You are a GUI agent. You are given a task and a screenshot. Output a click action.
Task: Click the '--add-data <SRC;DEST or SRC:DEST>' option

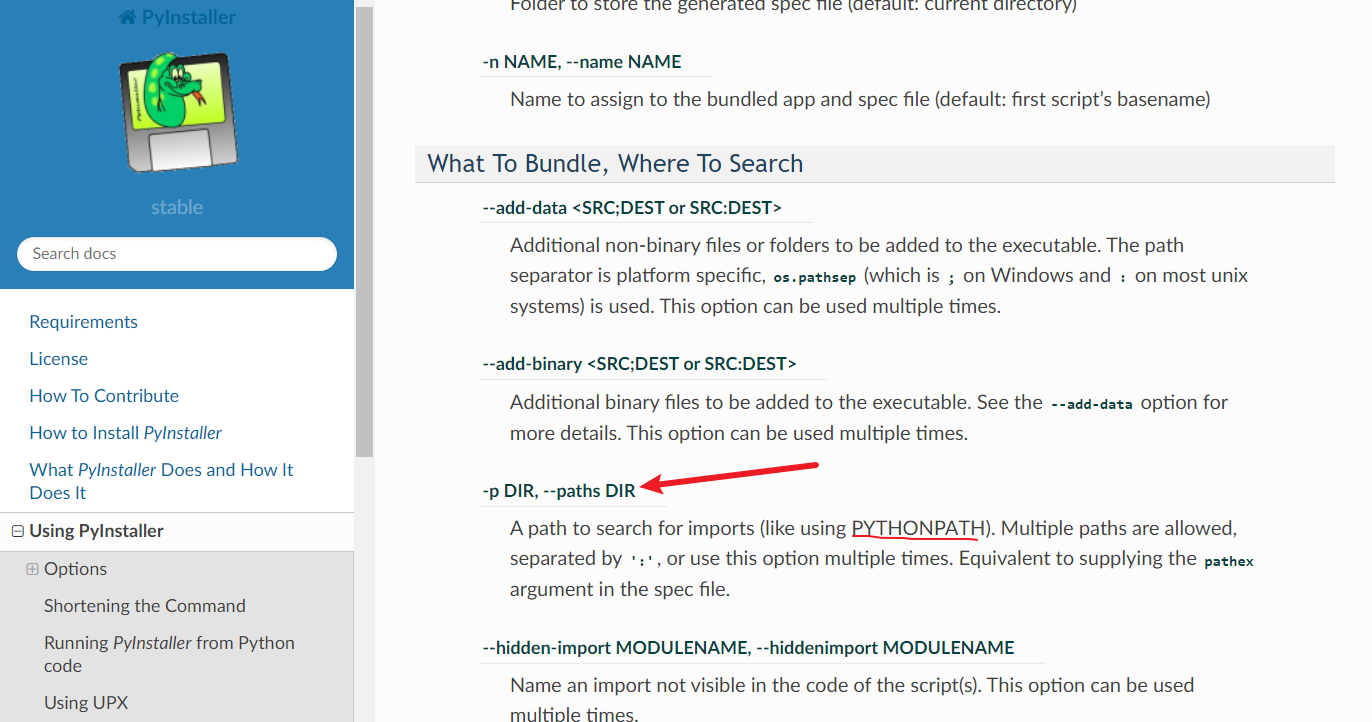point(632,208)
